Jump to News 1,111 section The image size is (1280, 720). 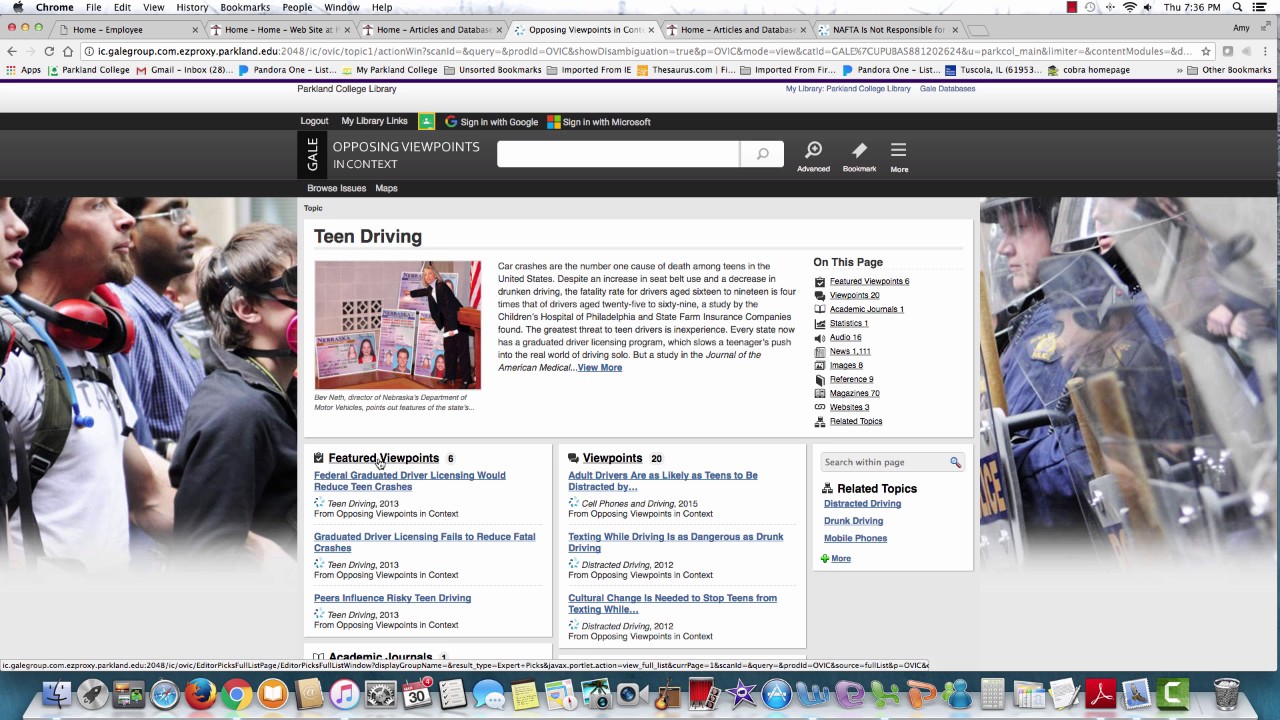click(850, 351)
